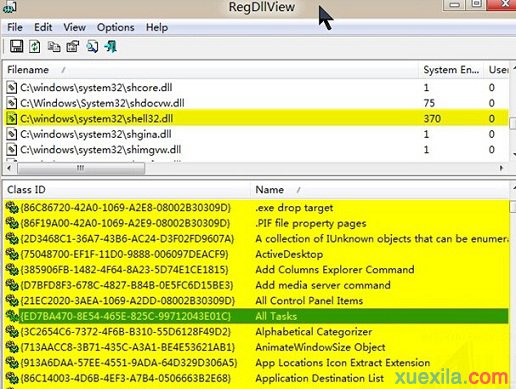This screenshot has width=516, height=389.
Task: Click the 'Add Columns Explorer Command' name
Action: (x=335, y=269)
